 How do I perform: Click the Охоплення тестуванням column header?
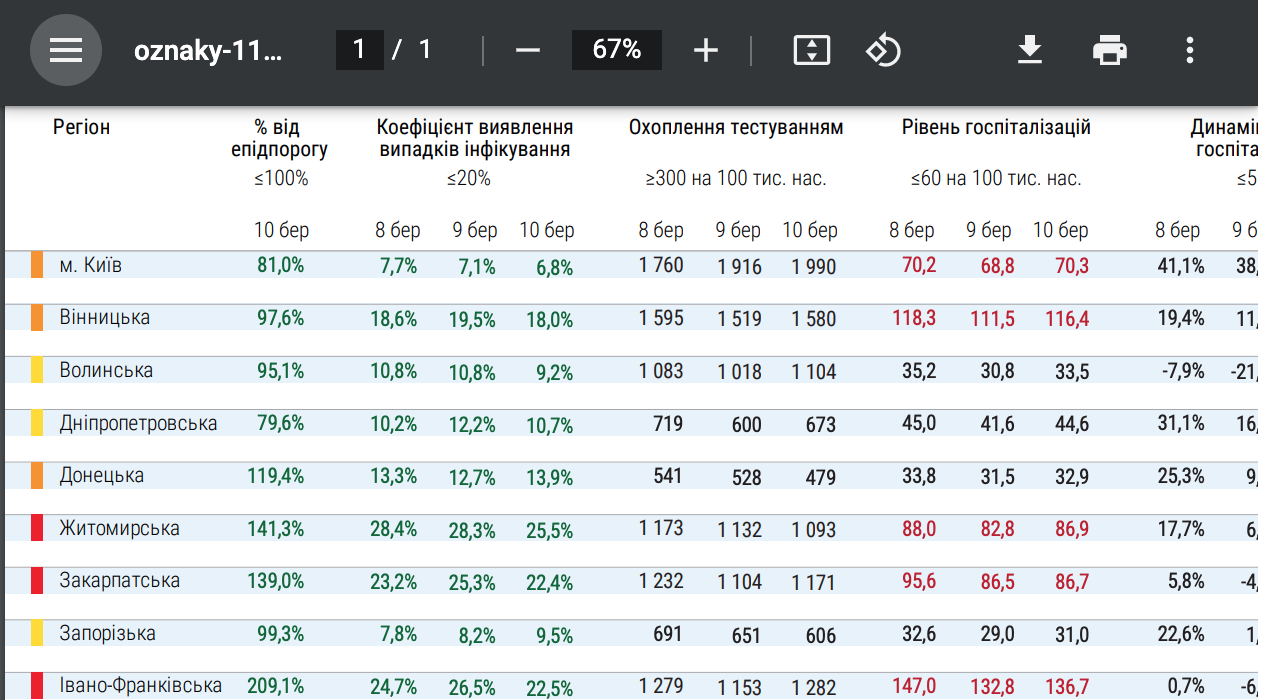pos(736,128)
